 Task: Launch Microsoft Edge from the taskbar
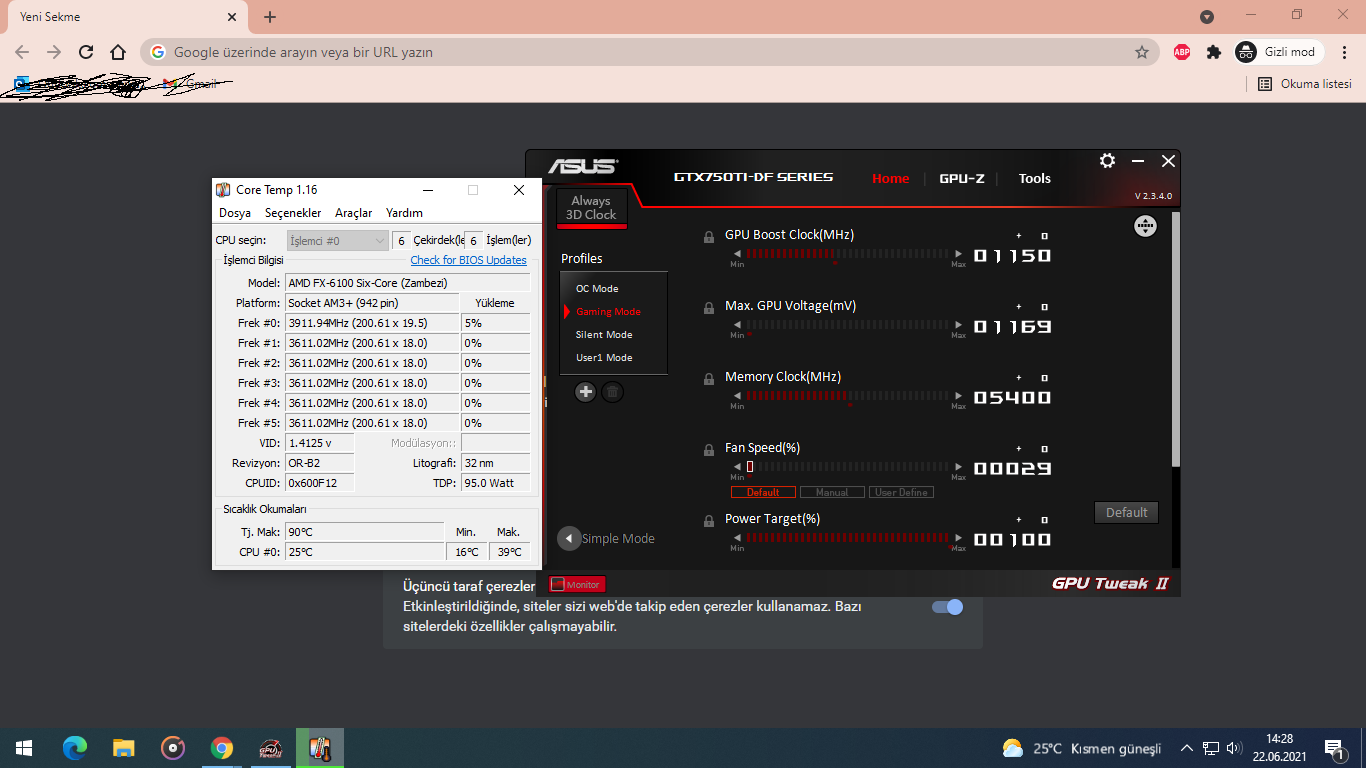click(75, 748)
